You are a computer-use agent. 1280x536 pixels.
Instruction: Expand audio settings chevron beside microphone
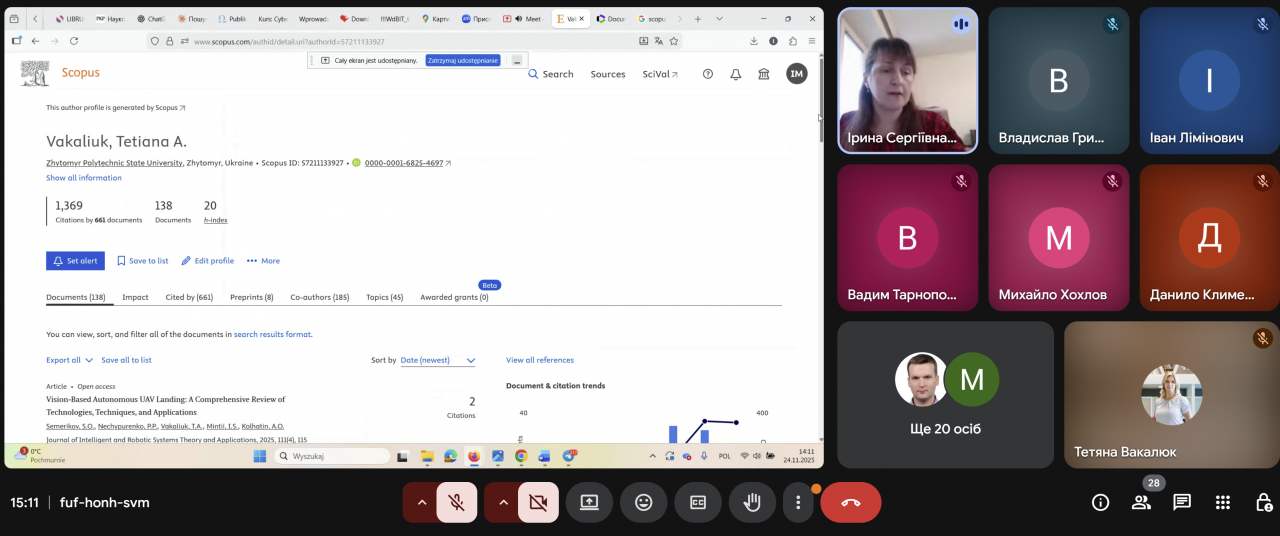coord(421,502)
